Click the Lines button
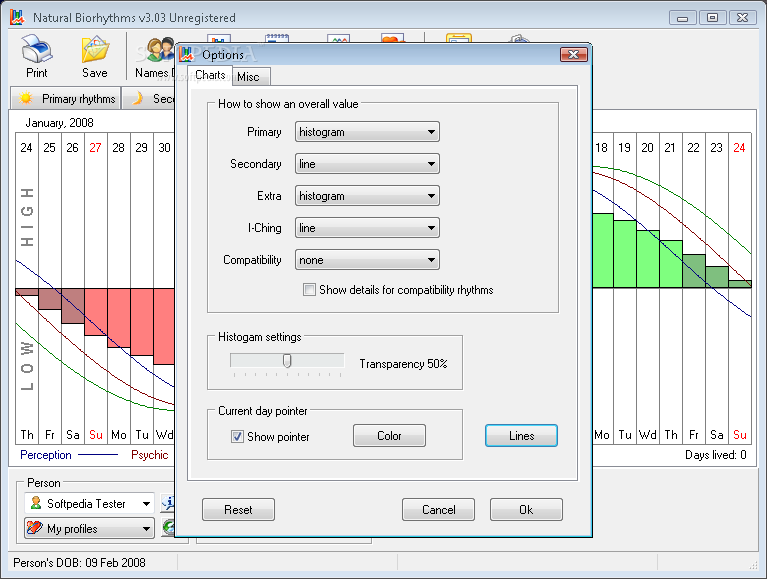This screenshot has width=767, height=579. point(521,436)
